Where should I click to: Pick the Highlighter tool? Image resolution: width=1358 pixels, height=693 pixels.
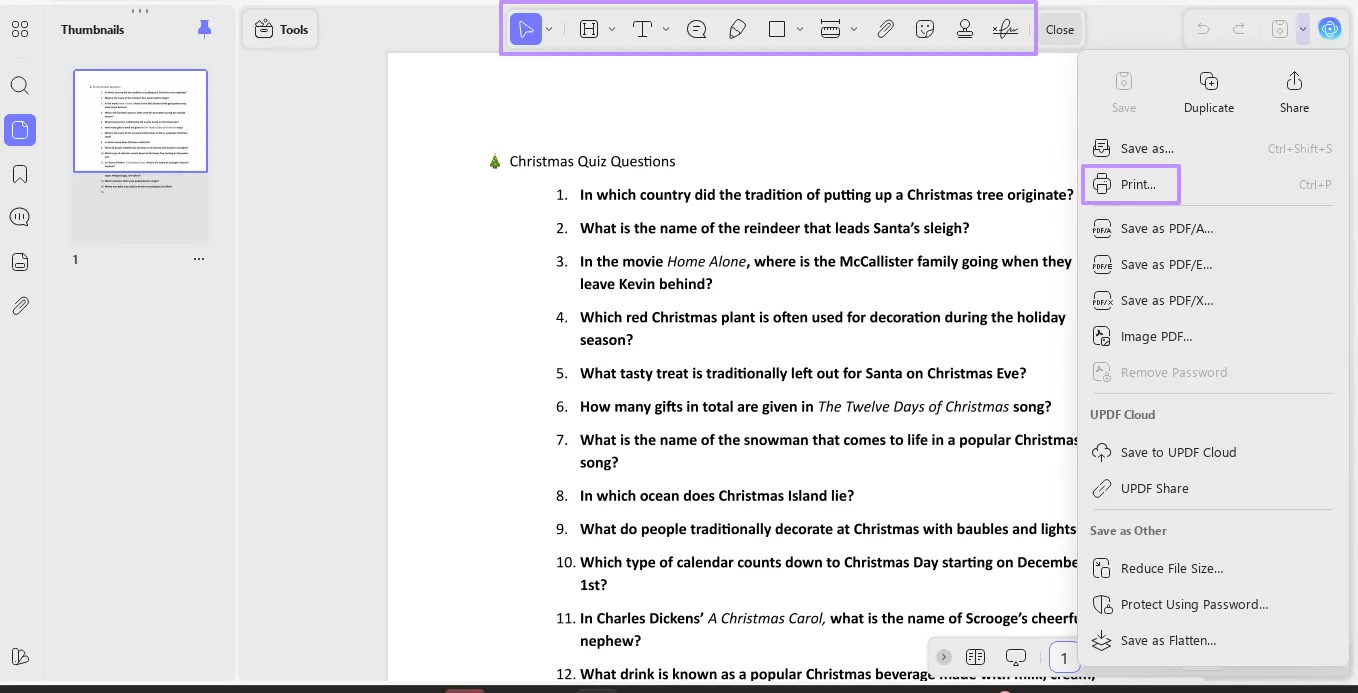click(x=738, y=29)
